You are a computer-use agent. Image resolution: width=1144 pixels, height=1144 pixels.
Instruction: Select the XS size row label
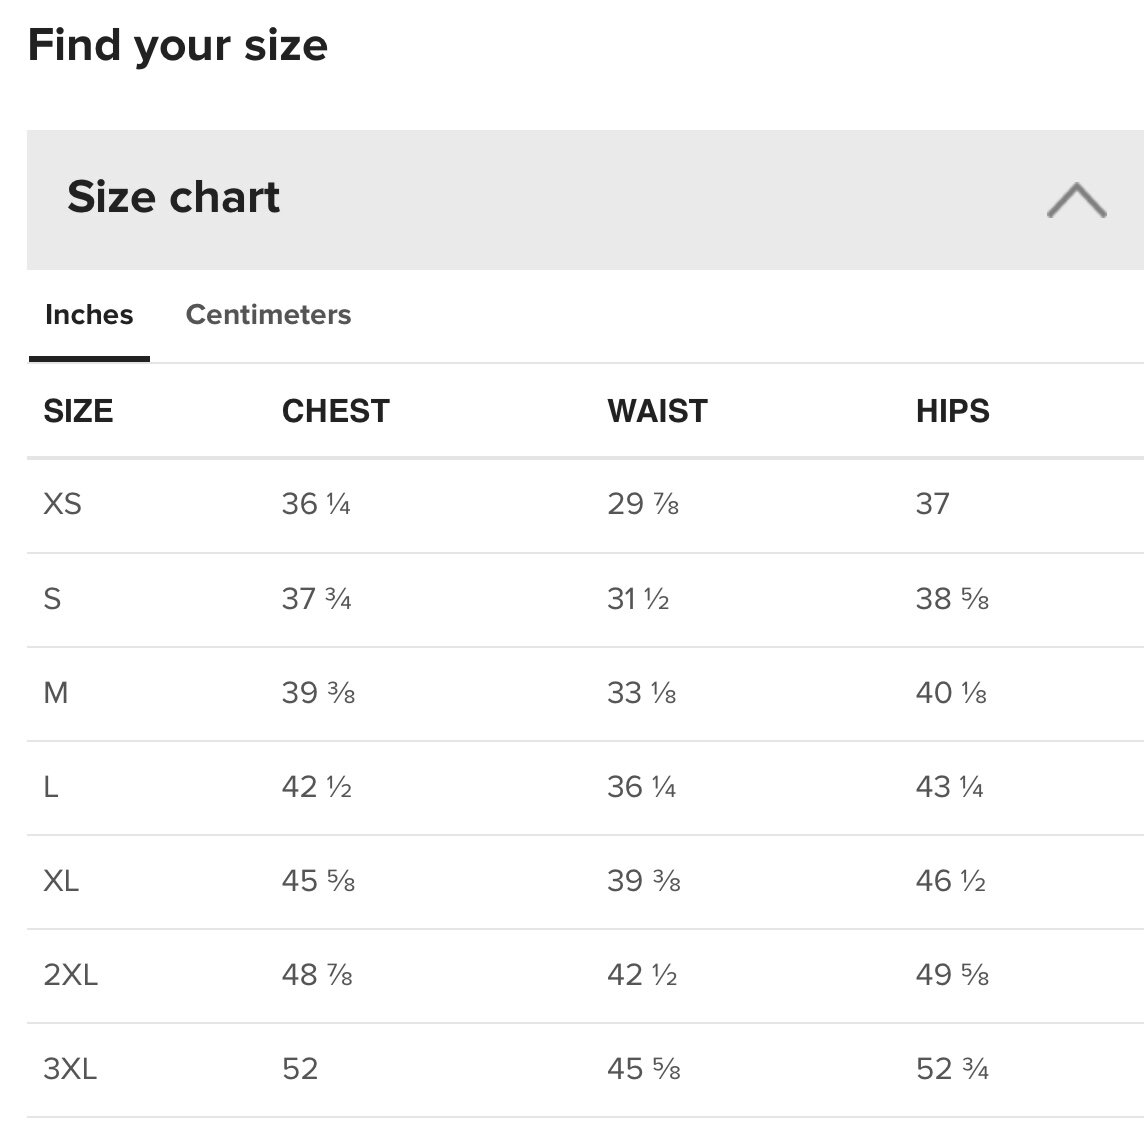click(x=62, y=504)
